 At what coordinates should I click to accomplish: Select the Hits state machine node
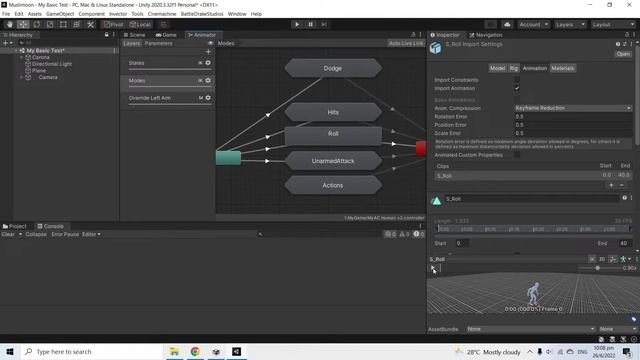(333, 112)
